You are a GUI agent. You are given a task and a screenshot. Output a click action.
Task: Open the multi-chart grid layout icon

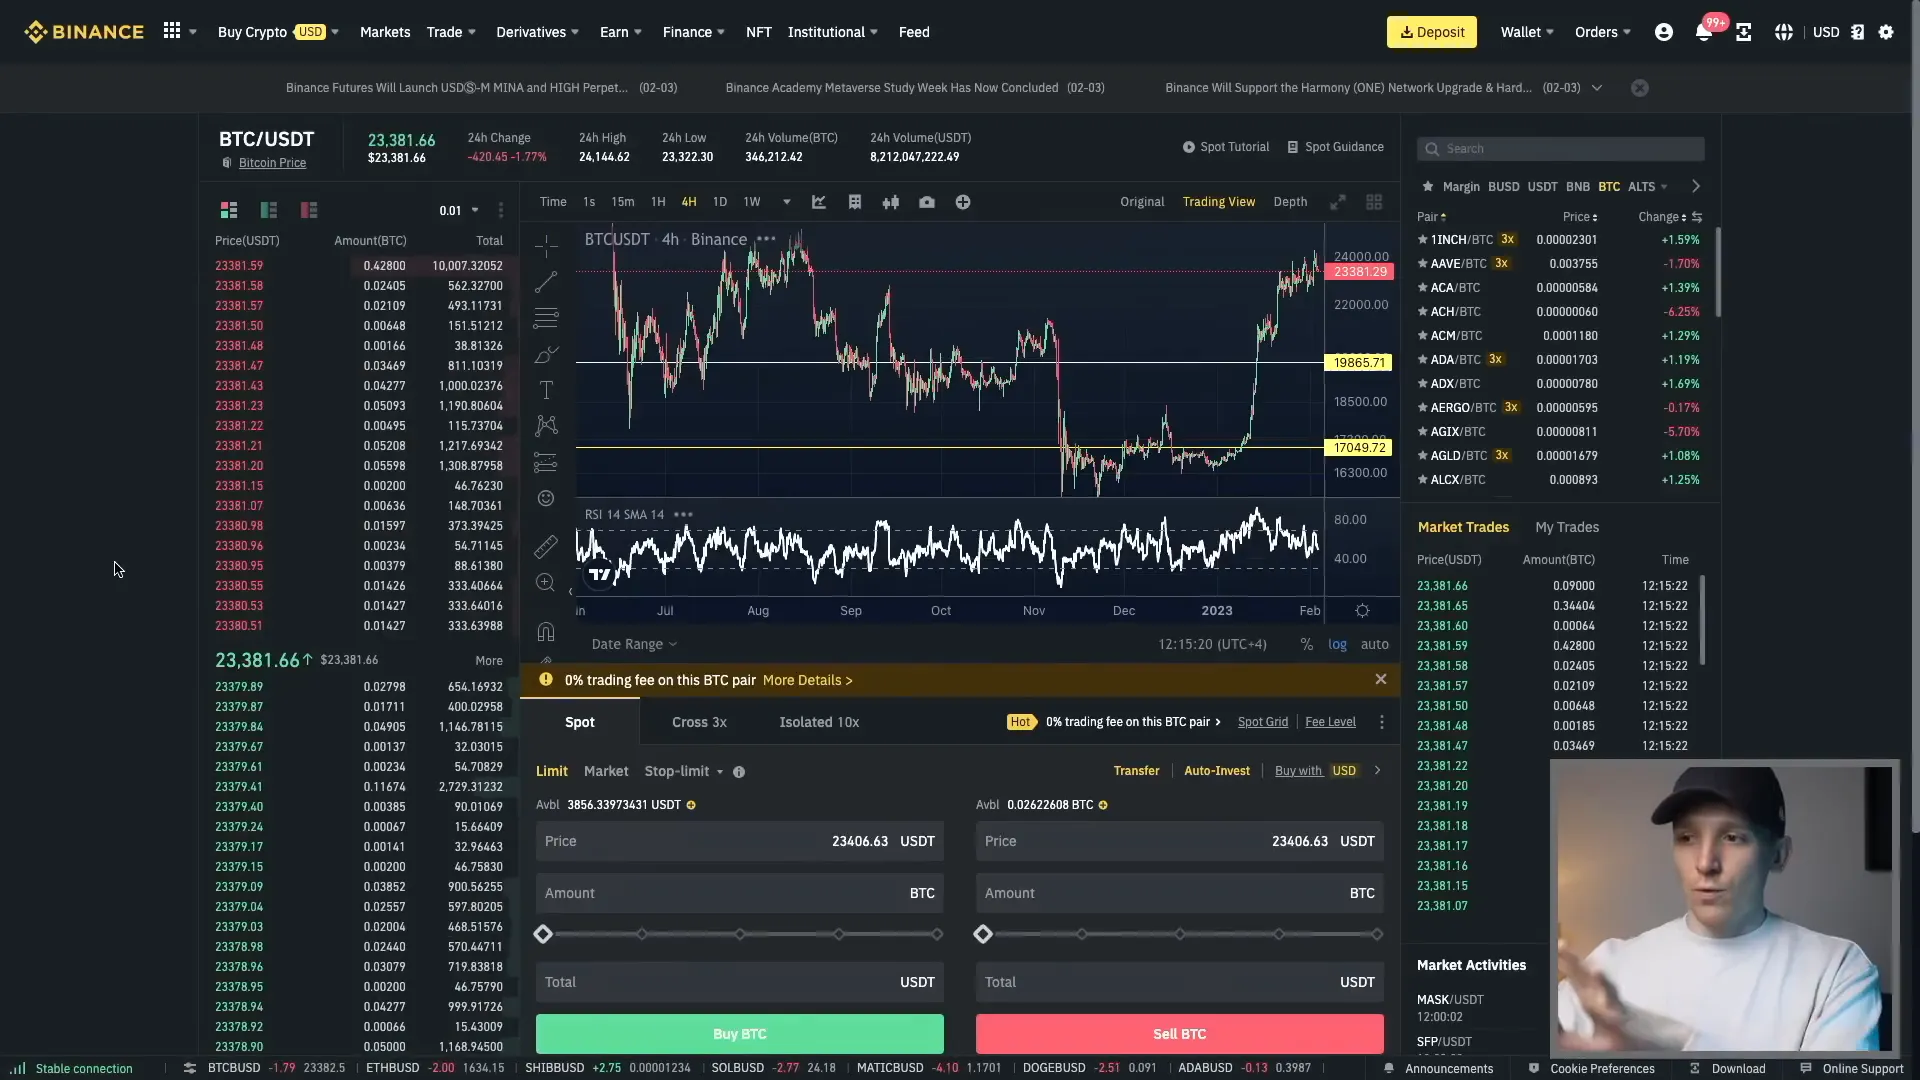click(x=1374, y=202)
